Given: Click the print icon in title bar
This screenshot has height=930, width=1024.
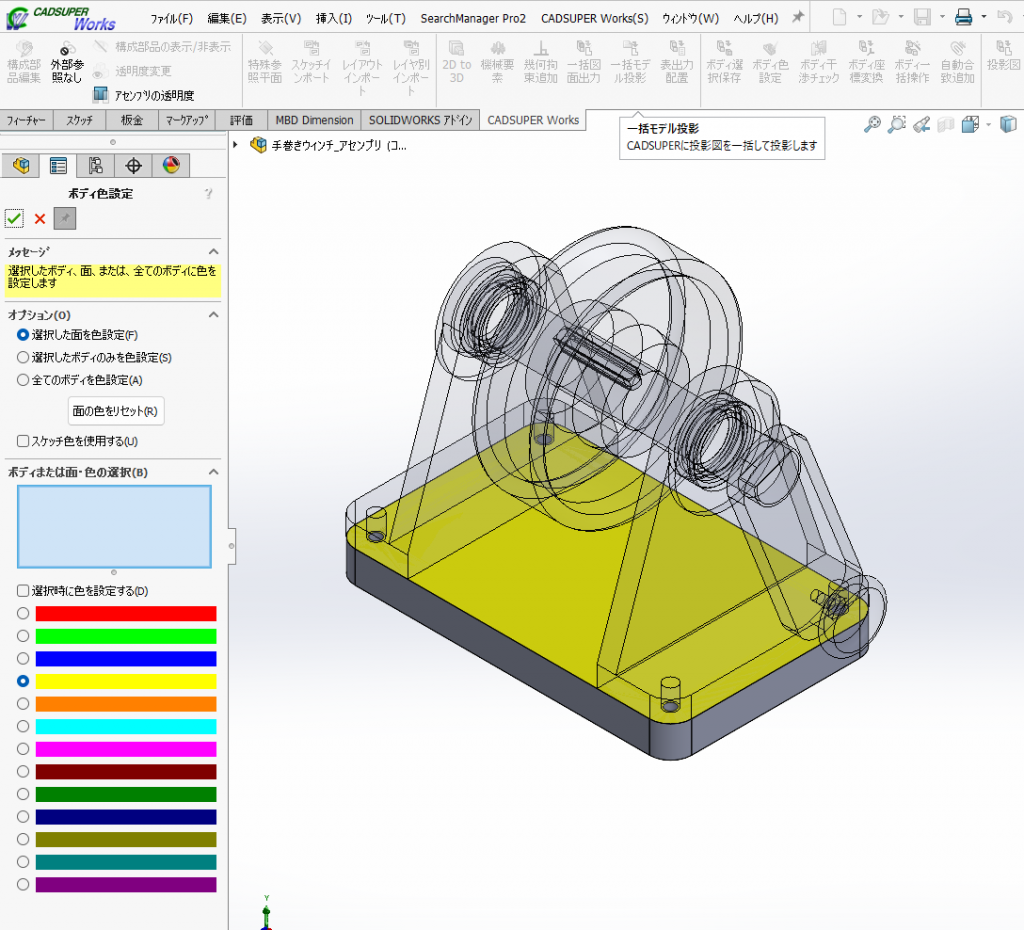Looking at the screenshot, I should tap(963, 17).
